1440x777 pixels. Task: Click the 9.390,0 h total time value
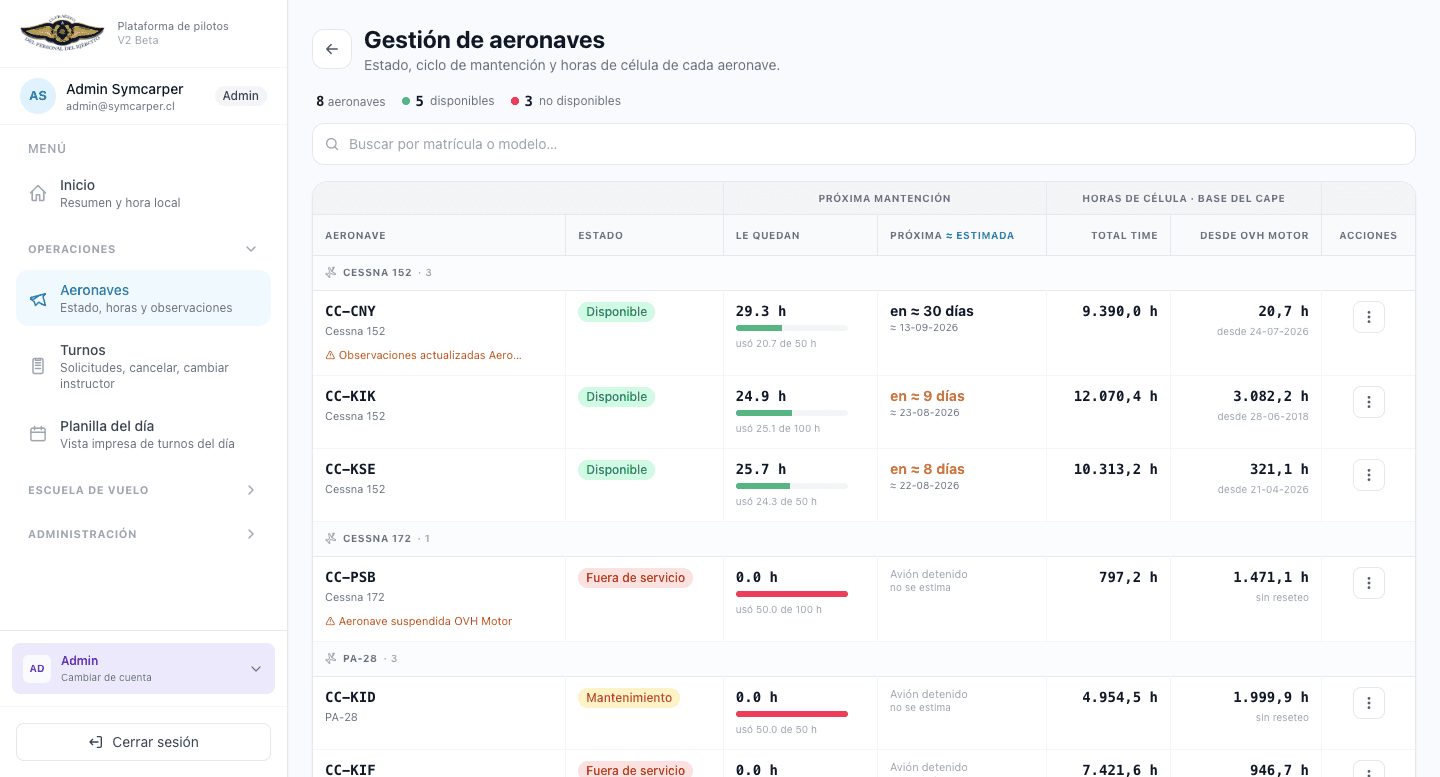pyautogui.click(x=1120, y=311)
